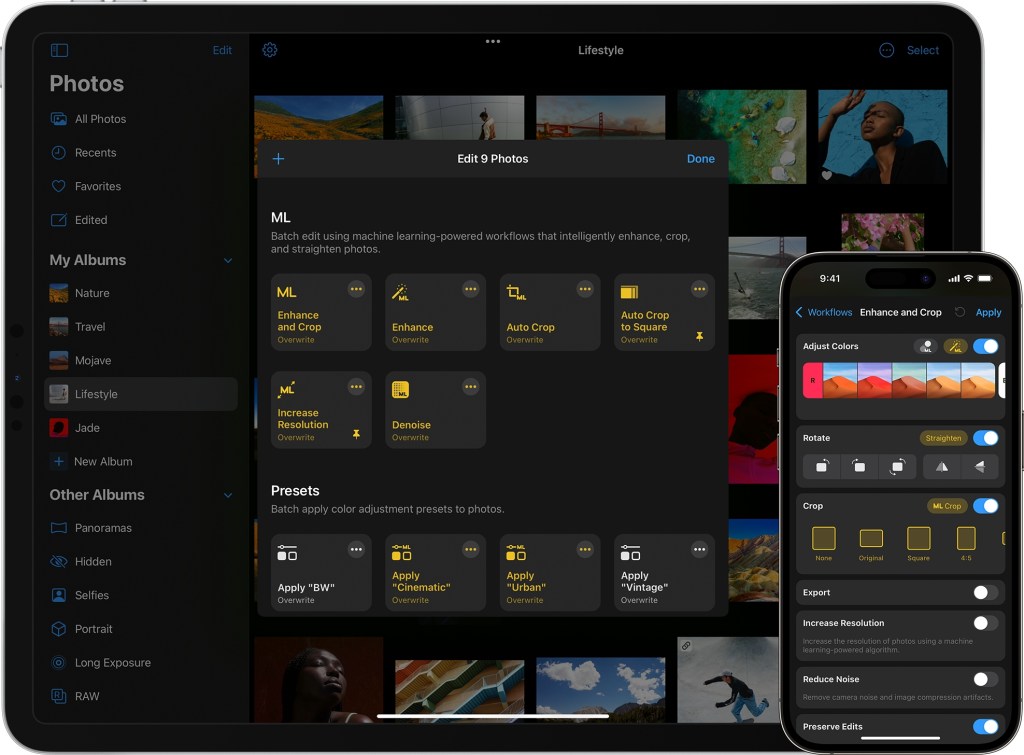Open settings gear icon in toolbar
This screenshot has width=1024, height=755.
click(270, 50)
